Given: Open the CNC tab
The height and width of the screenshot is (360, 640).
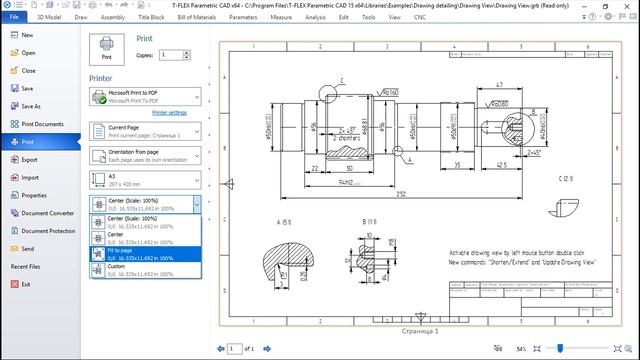Looking at the screenshot, I should click(420, 17).
